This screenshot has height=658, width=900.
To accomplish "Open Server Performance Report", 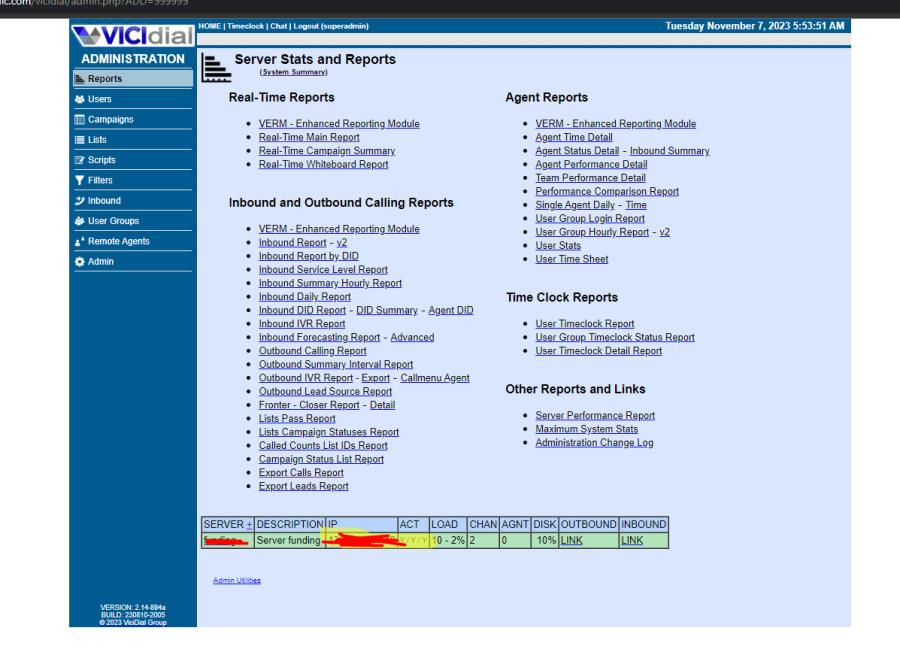I will [595, 416].
